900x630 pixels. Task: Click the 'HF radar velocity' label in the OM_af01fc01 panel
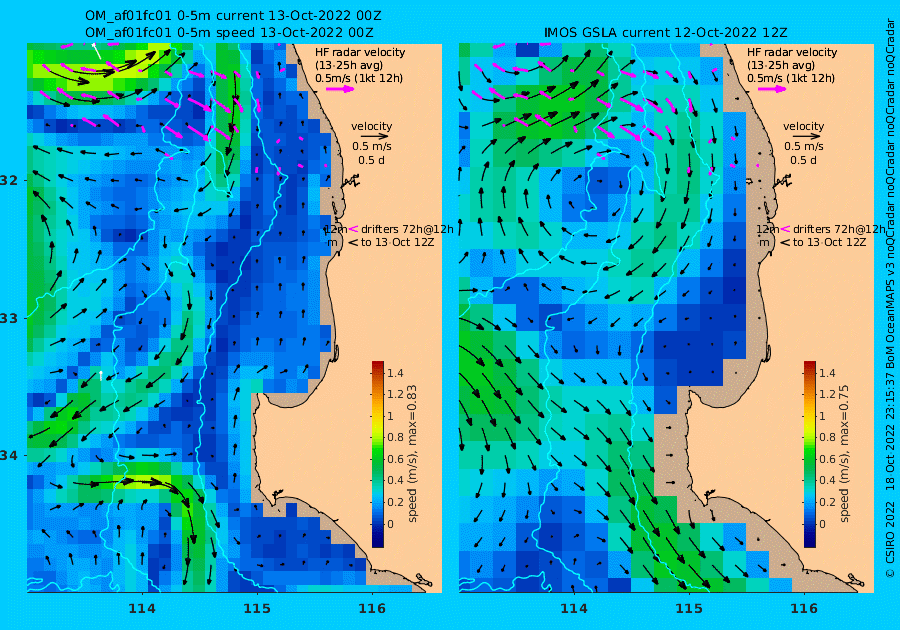pyautogui.click(x=360, y=52)
